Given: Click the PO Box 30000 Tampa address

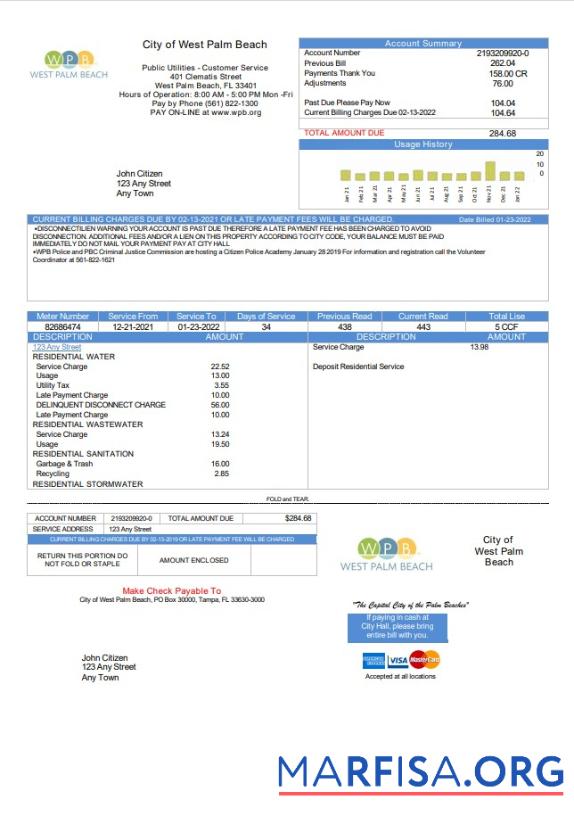Looking at the screenshot, I should (x=172, y=600).
